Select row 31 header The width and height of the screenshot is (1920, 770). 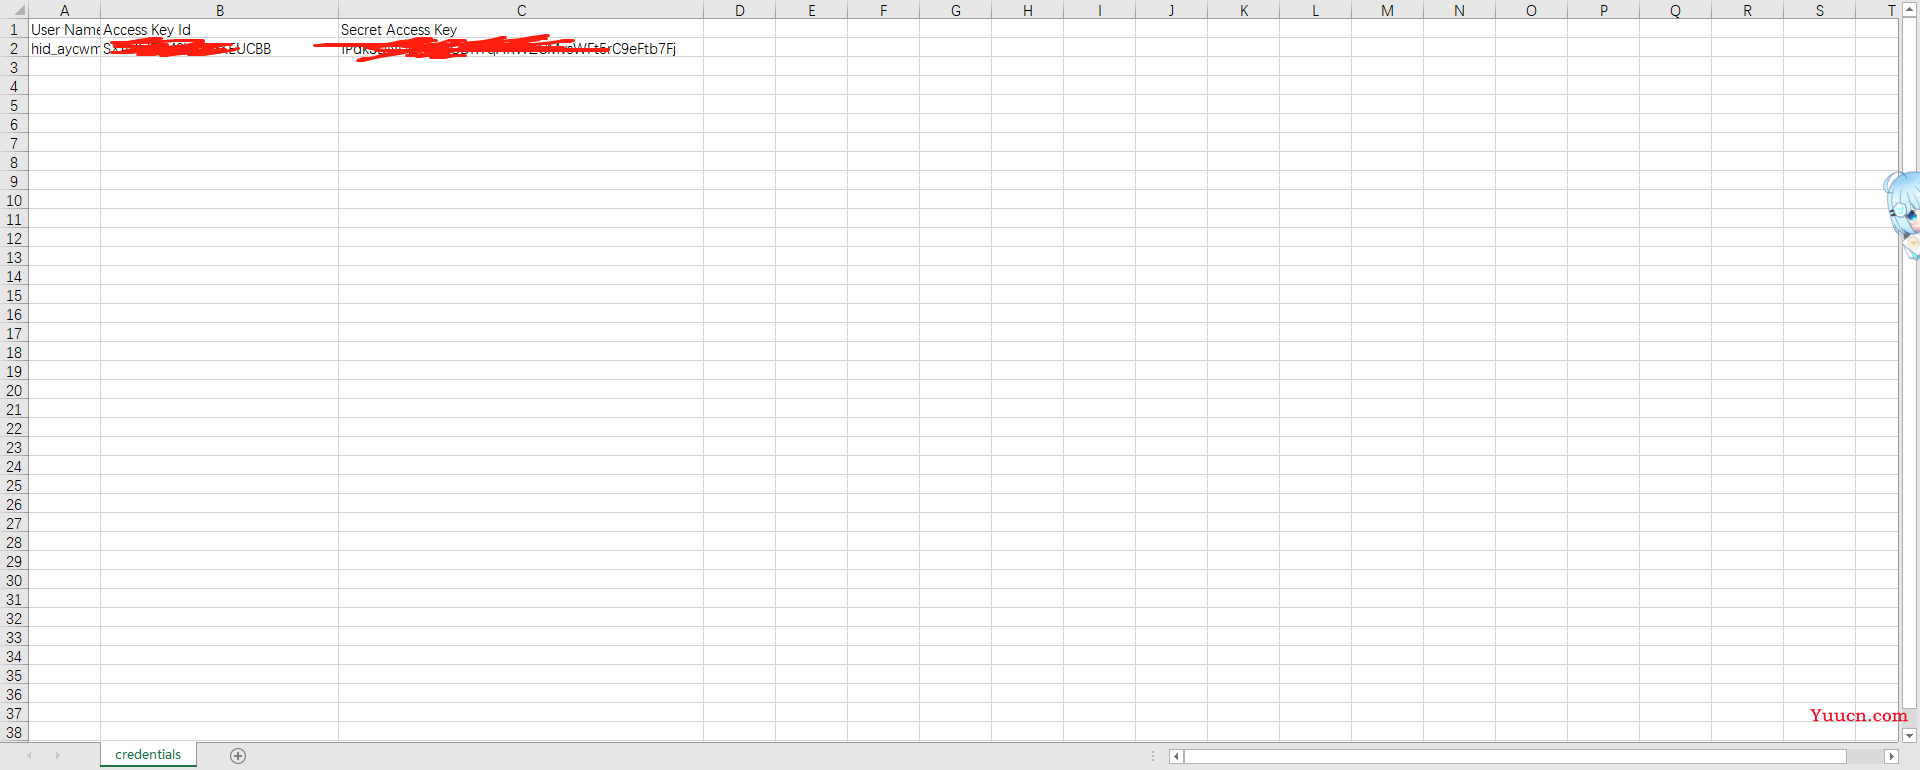point(14,600)
